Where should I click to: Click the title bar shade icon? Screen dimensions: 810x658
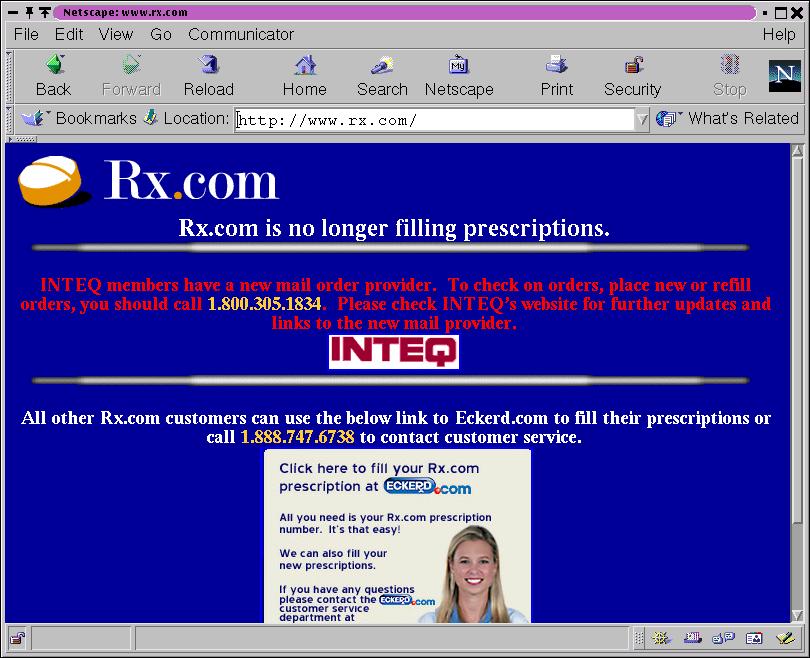(45, 12)
